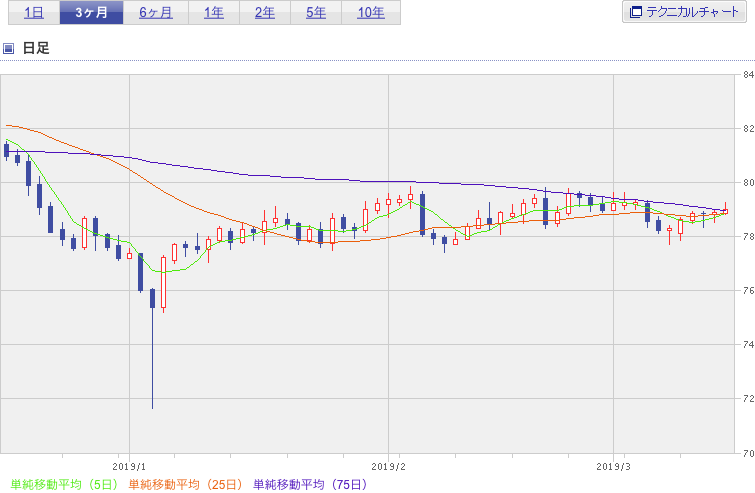755x493 pixels.
Task: Click the 82 price axis label
Action: point(748,129)
